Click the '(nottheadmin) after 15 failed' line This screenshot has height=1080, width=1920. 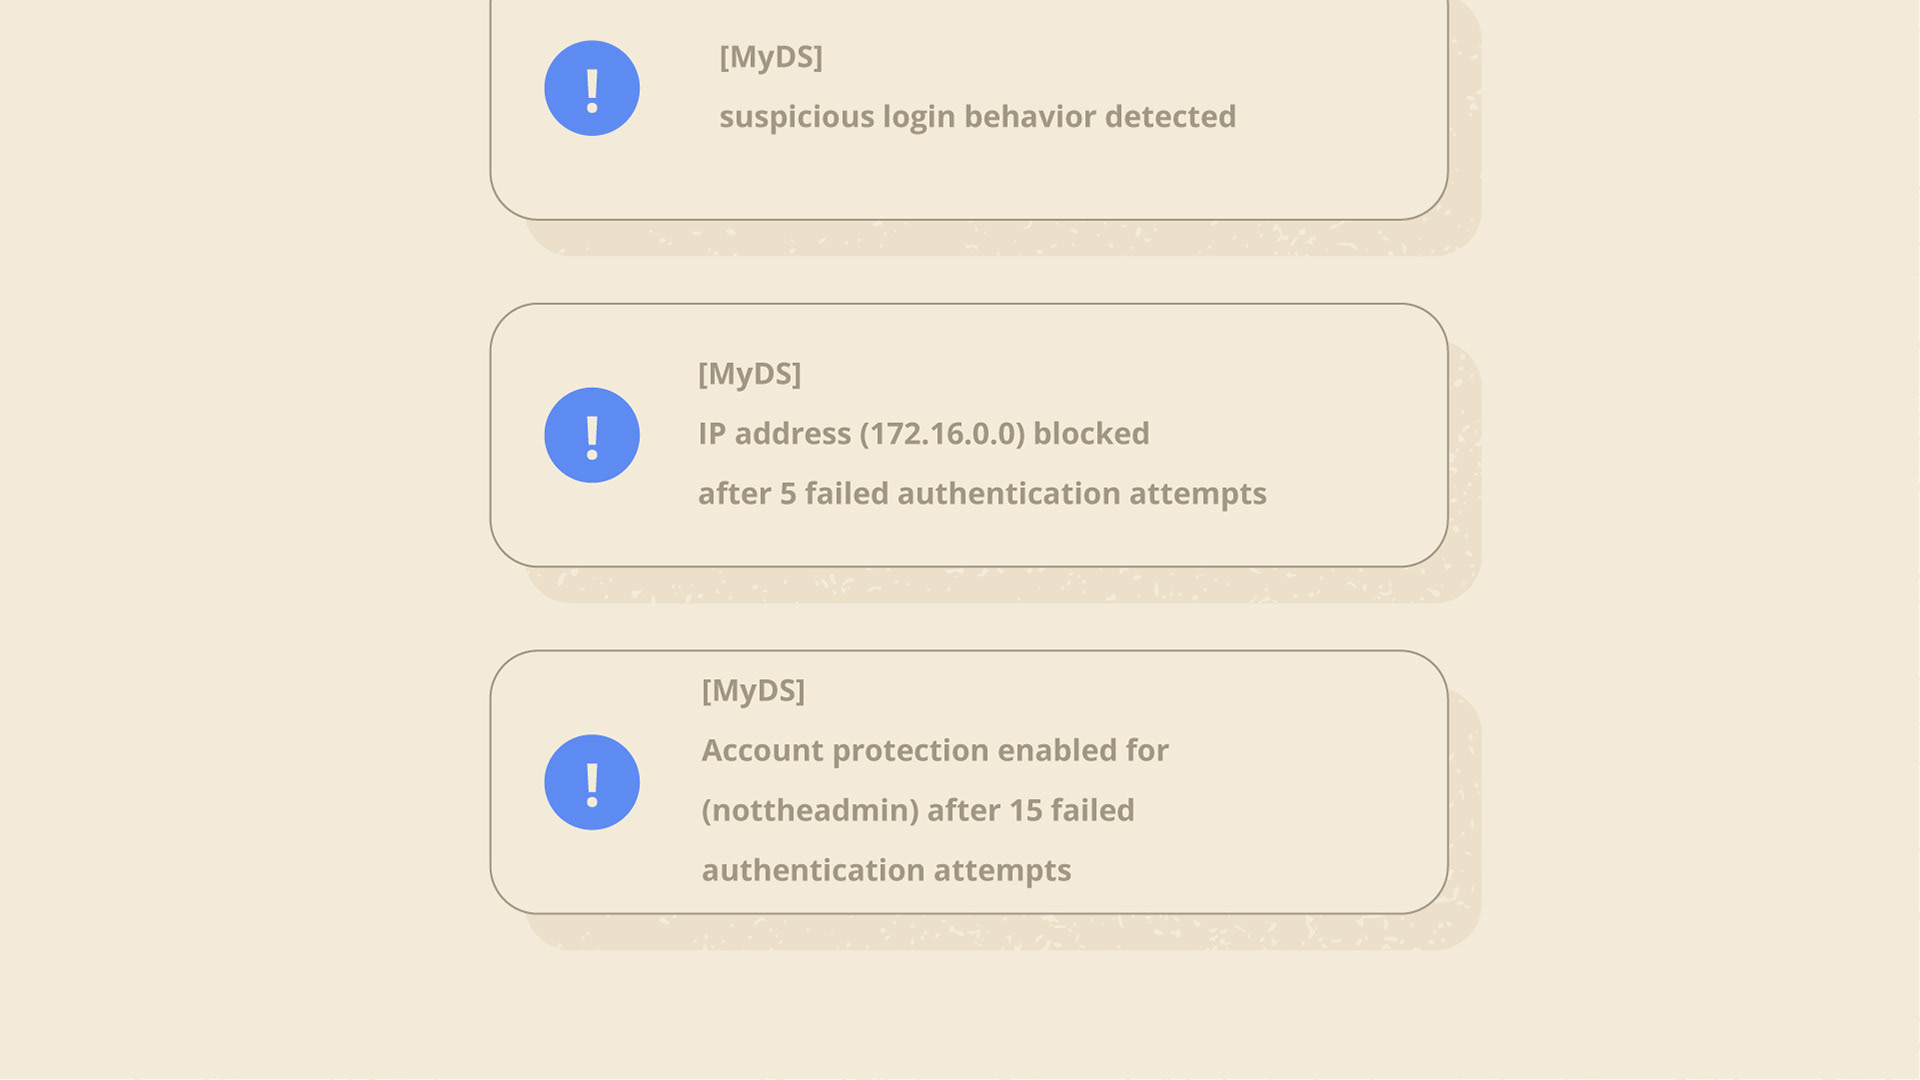tap(918, 811)
